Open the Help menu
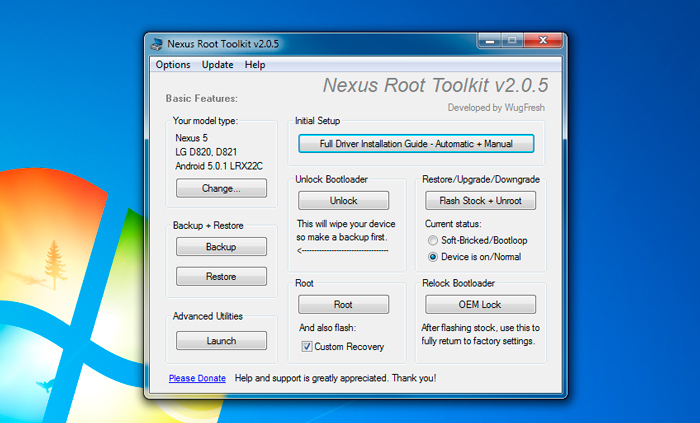Screen dimensions: 700x423 pos(255,65)
